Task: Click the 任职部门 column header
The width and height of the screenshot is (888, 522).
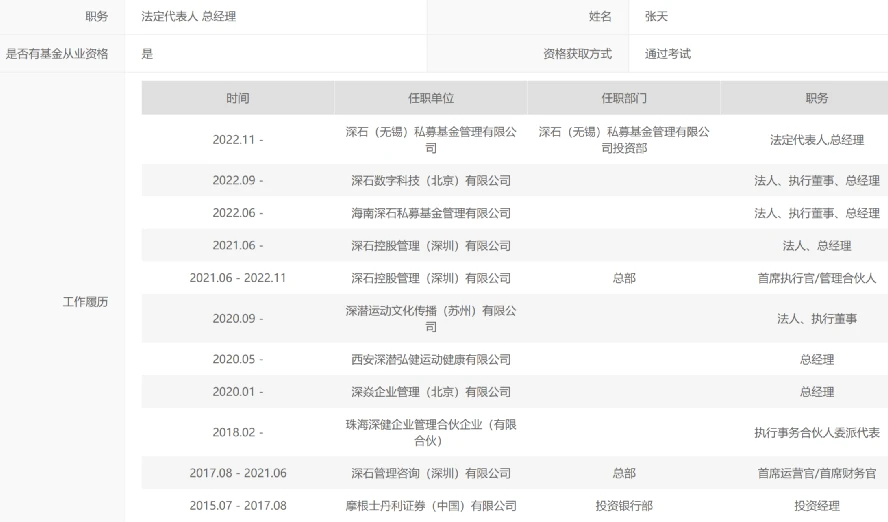Action: 624,98
